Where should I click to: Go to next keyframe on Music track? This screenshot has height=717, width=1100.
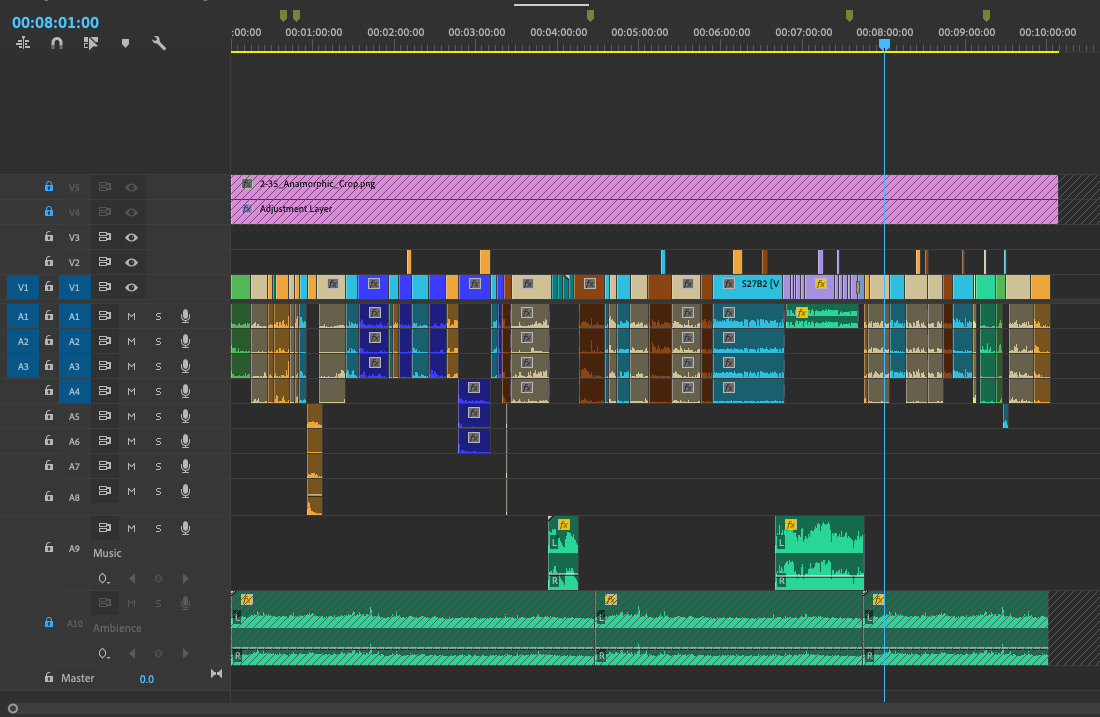(x=185, y=578)
